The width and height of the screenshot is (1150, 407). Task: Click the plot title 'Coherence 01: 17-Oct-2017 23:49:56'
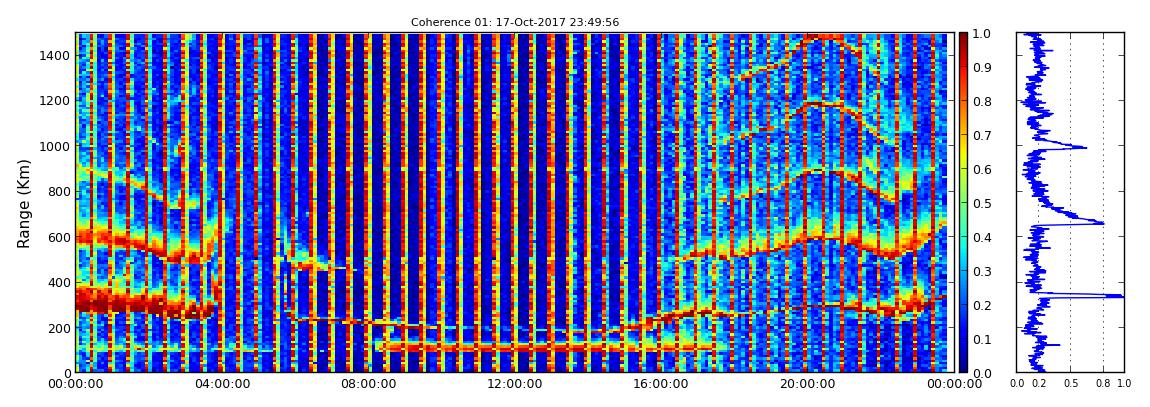[515, 22]
